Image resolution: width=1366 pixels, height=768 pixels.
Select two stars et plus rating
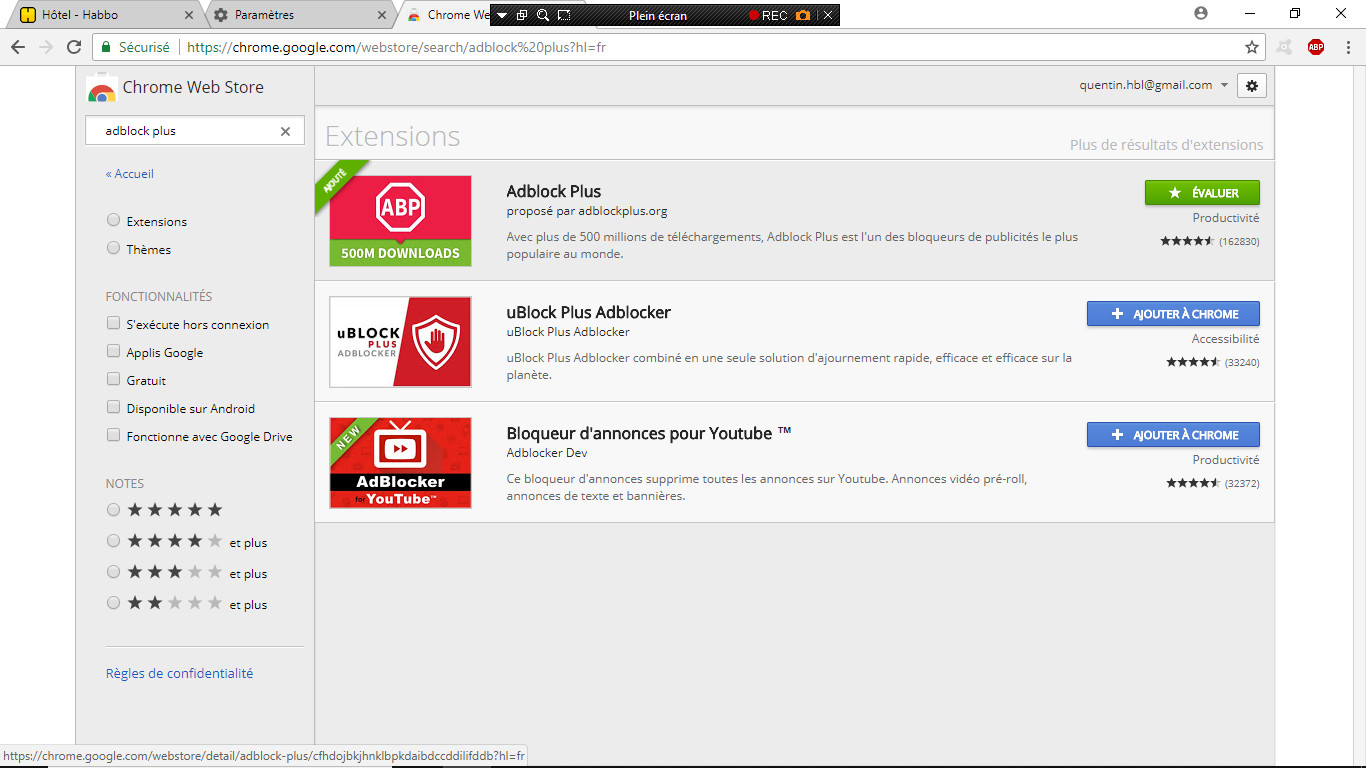[113, 603]
